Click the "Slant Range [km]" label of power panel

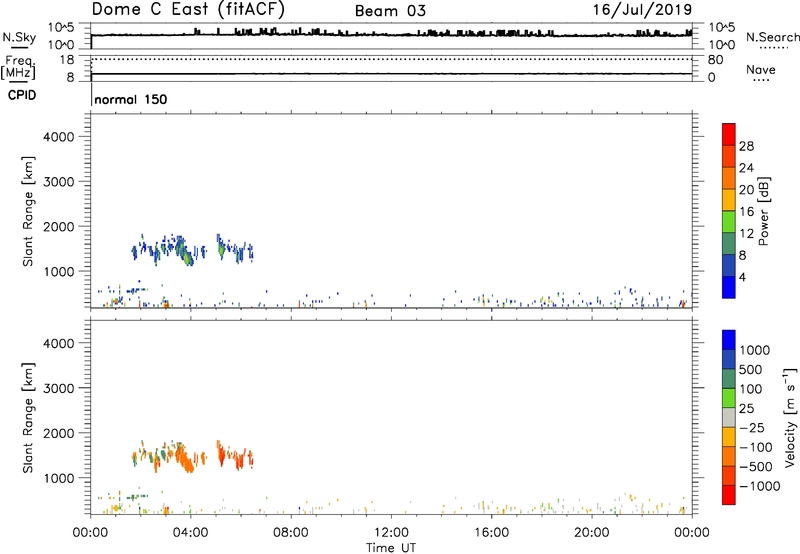pos(28,211)
